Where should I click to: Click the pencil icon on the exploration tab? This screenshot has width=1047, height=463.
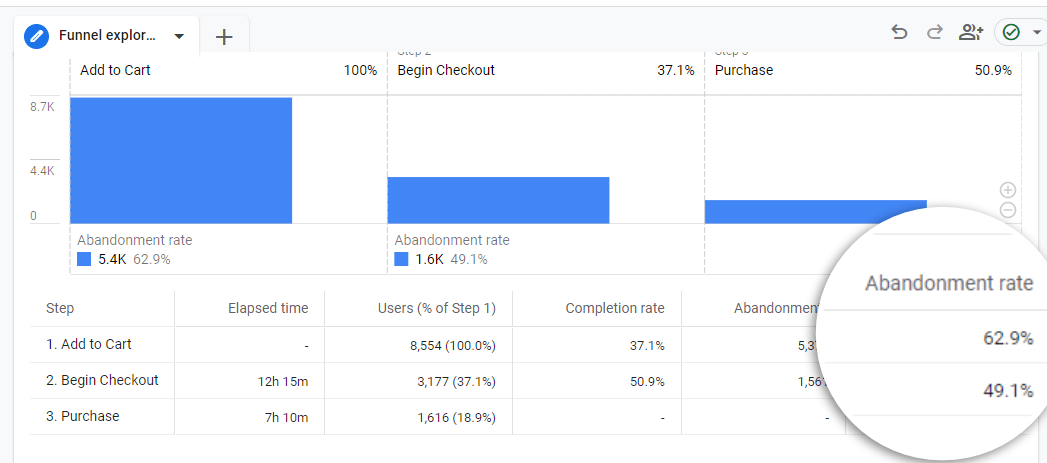(38, 35)
